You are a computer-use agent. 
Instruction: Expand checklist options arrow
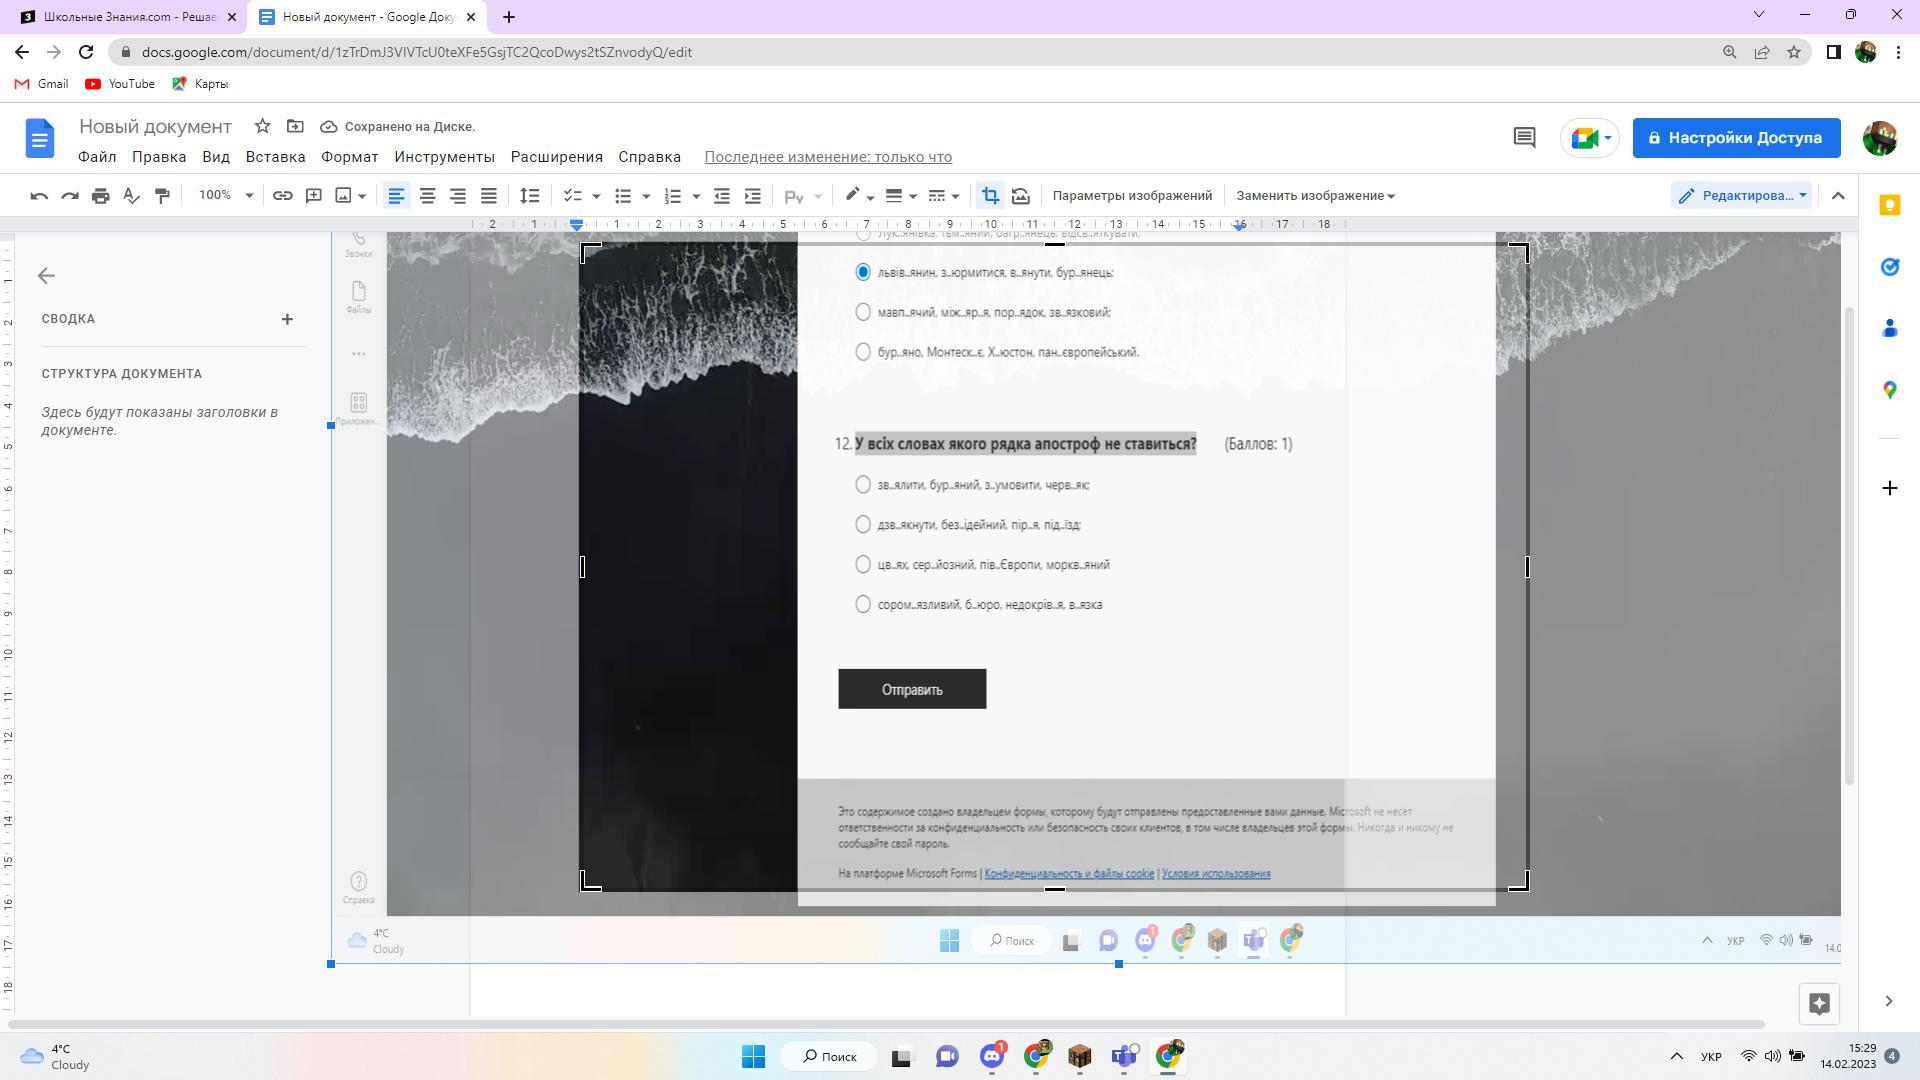point(596,196)
